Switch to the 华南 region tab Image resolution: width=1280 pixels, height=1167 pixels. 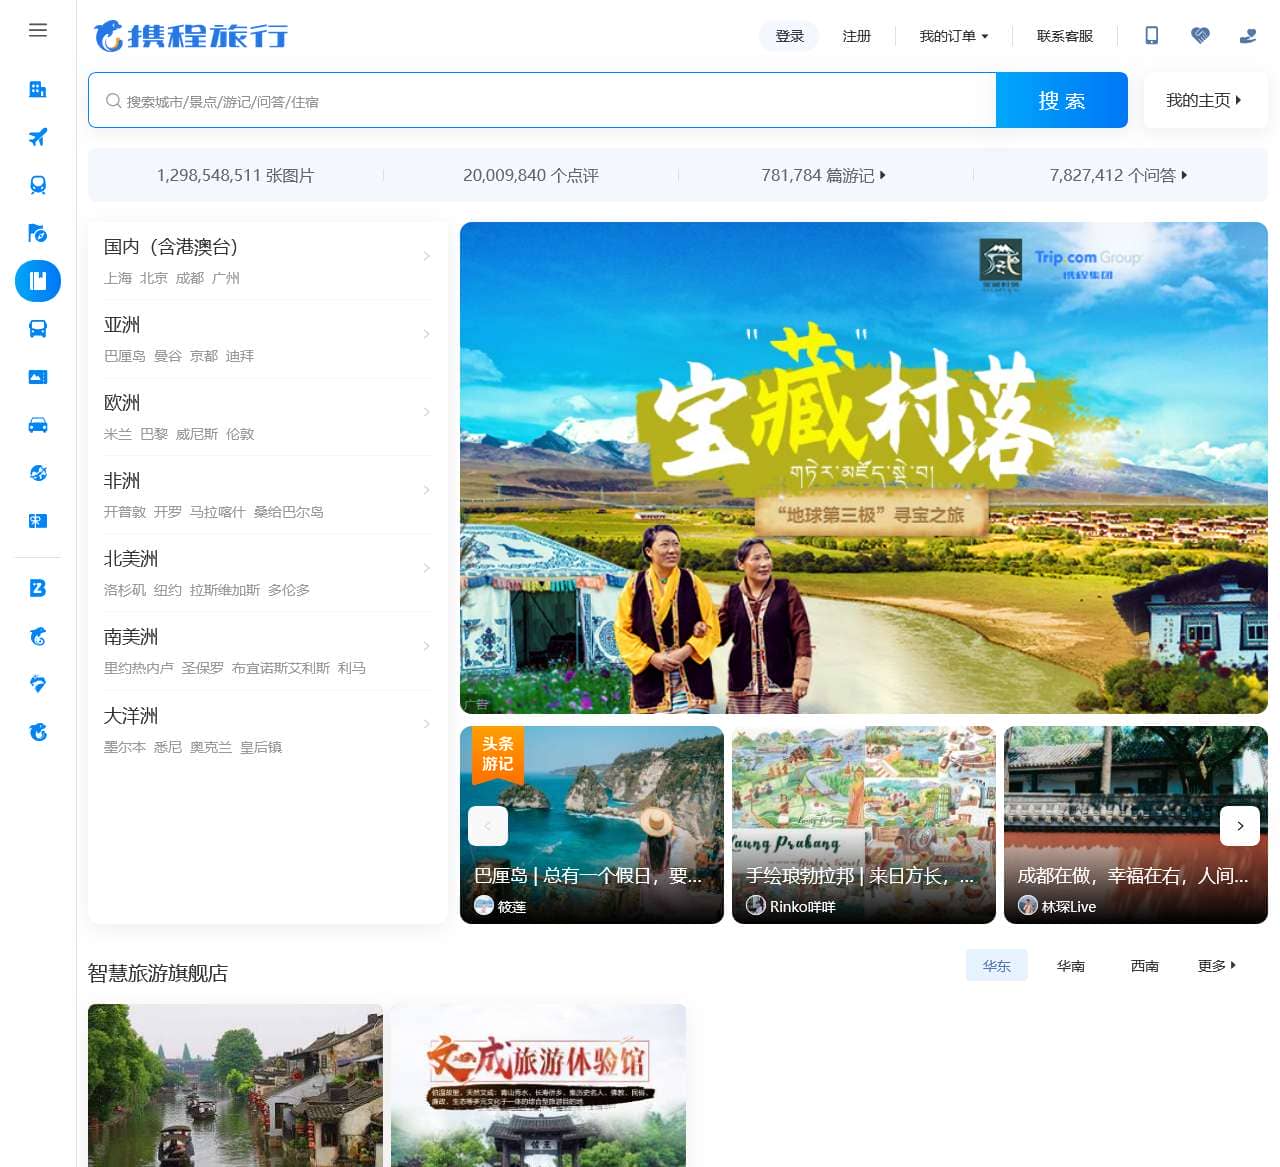pyautogui.click(x=1070, y=966)
